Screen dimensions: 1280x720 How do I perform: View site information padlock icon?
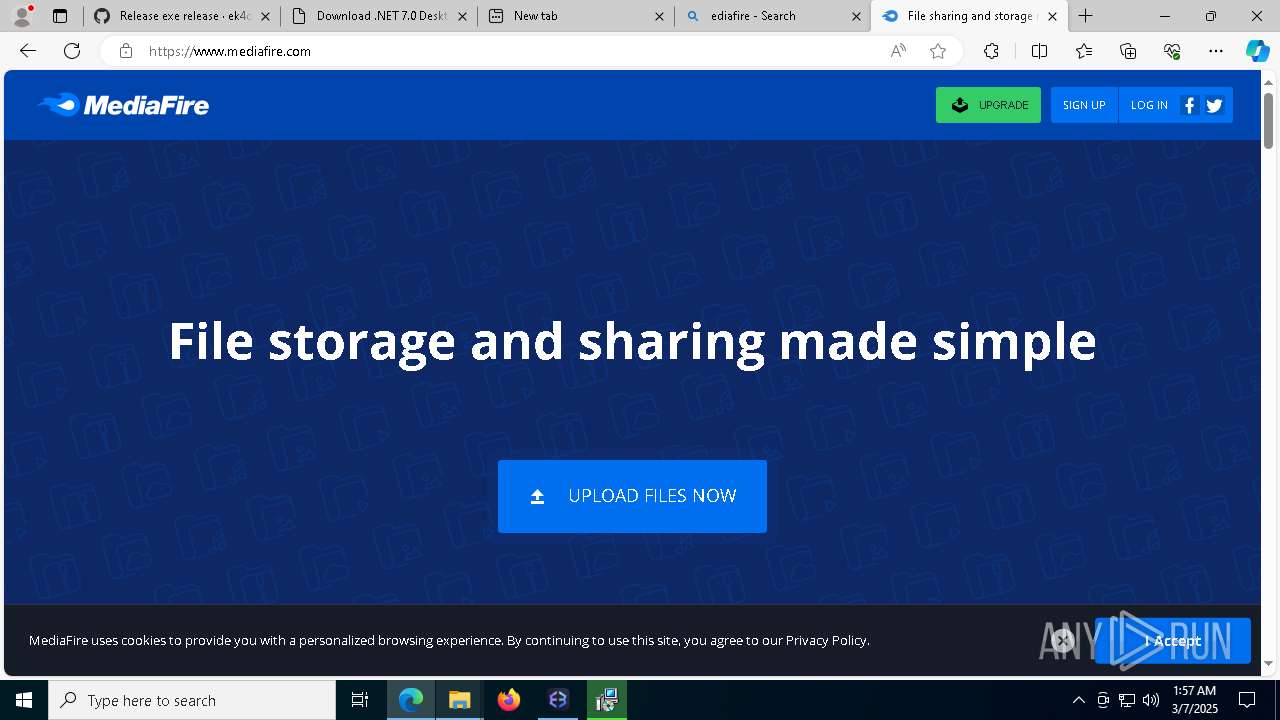point(125,51)
